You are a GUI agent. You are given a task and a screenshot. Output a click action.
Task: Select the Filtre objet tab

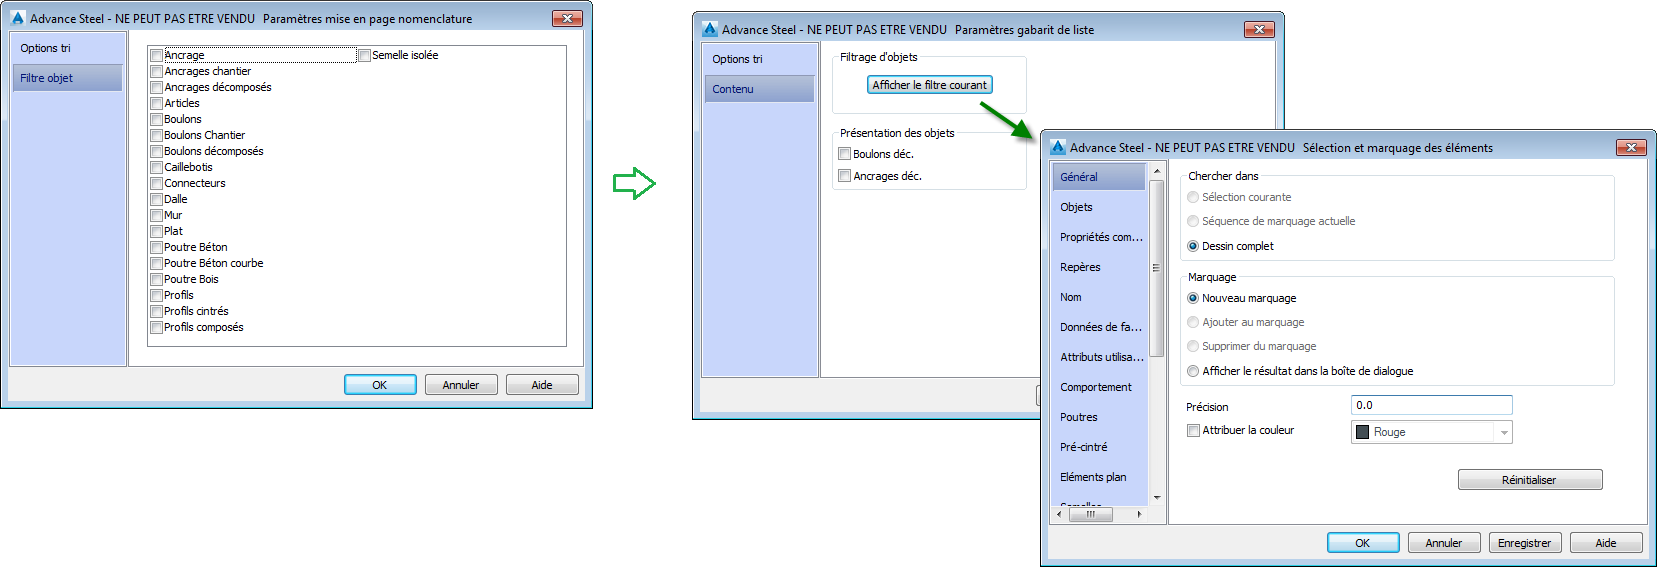coord(67,78)
